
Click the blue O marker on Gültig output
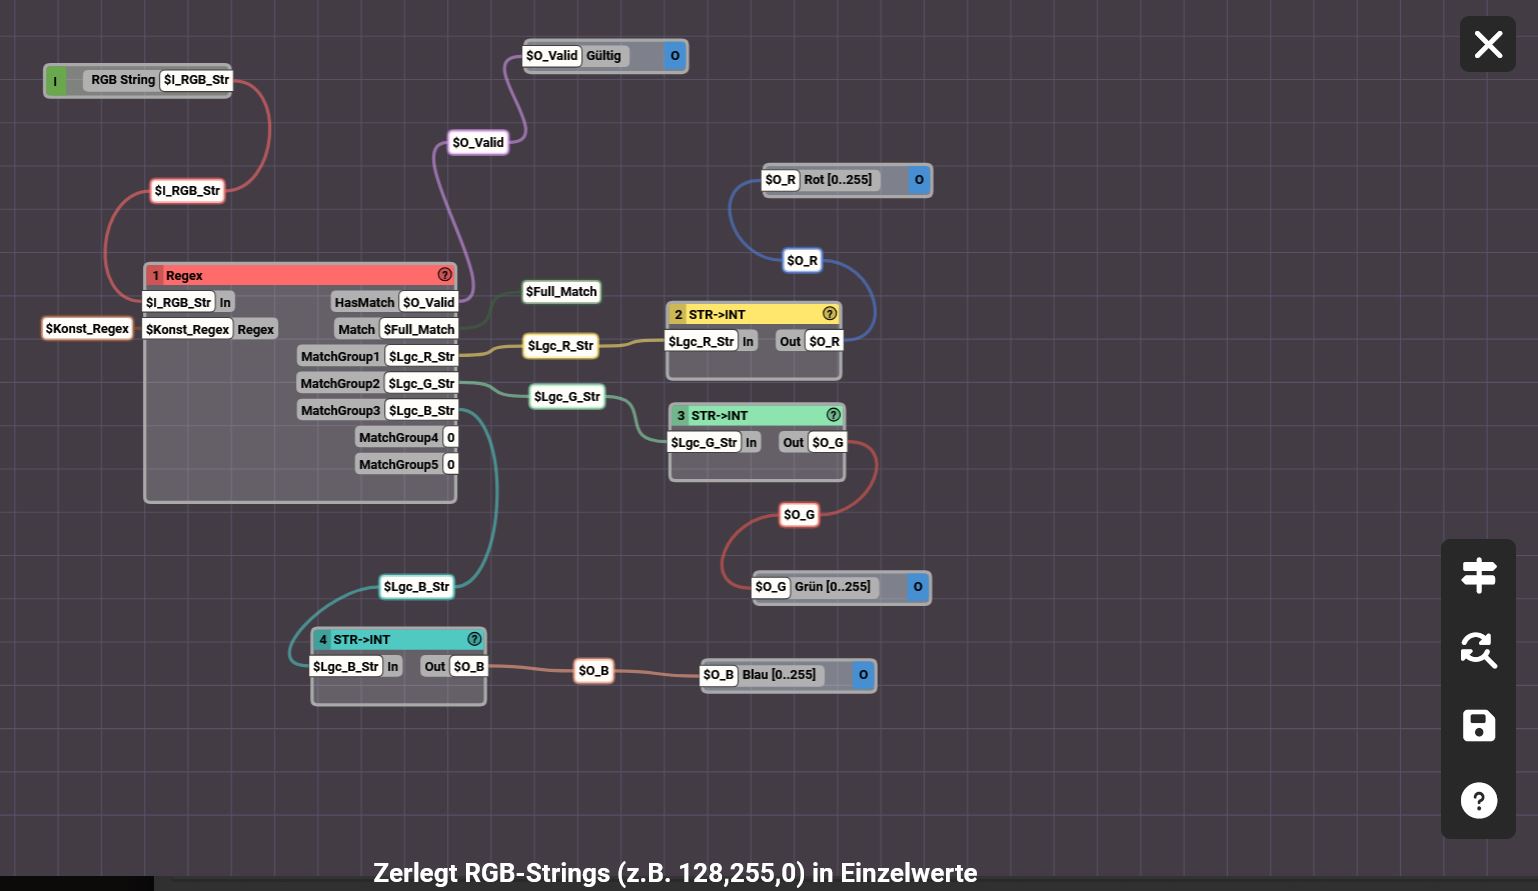tap(675, 56)
